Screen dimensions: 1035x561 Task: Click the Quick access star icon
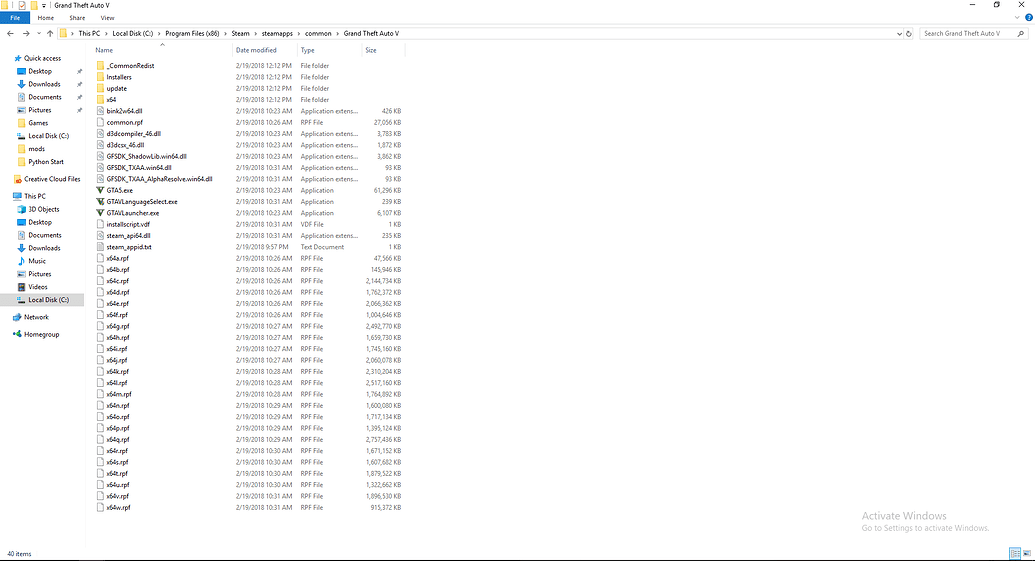pos(18,58)
